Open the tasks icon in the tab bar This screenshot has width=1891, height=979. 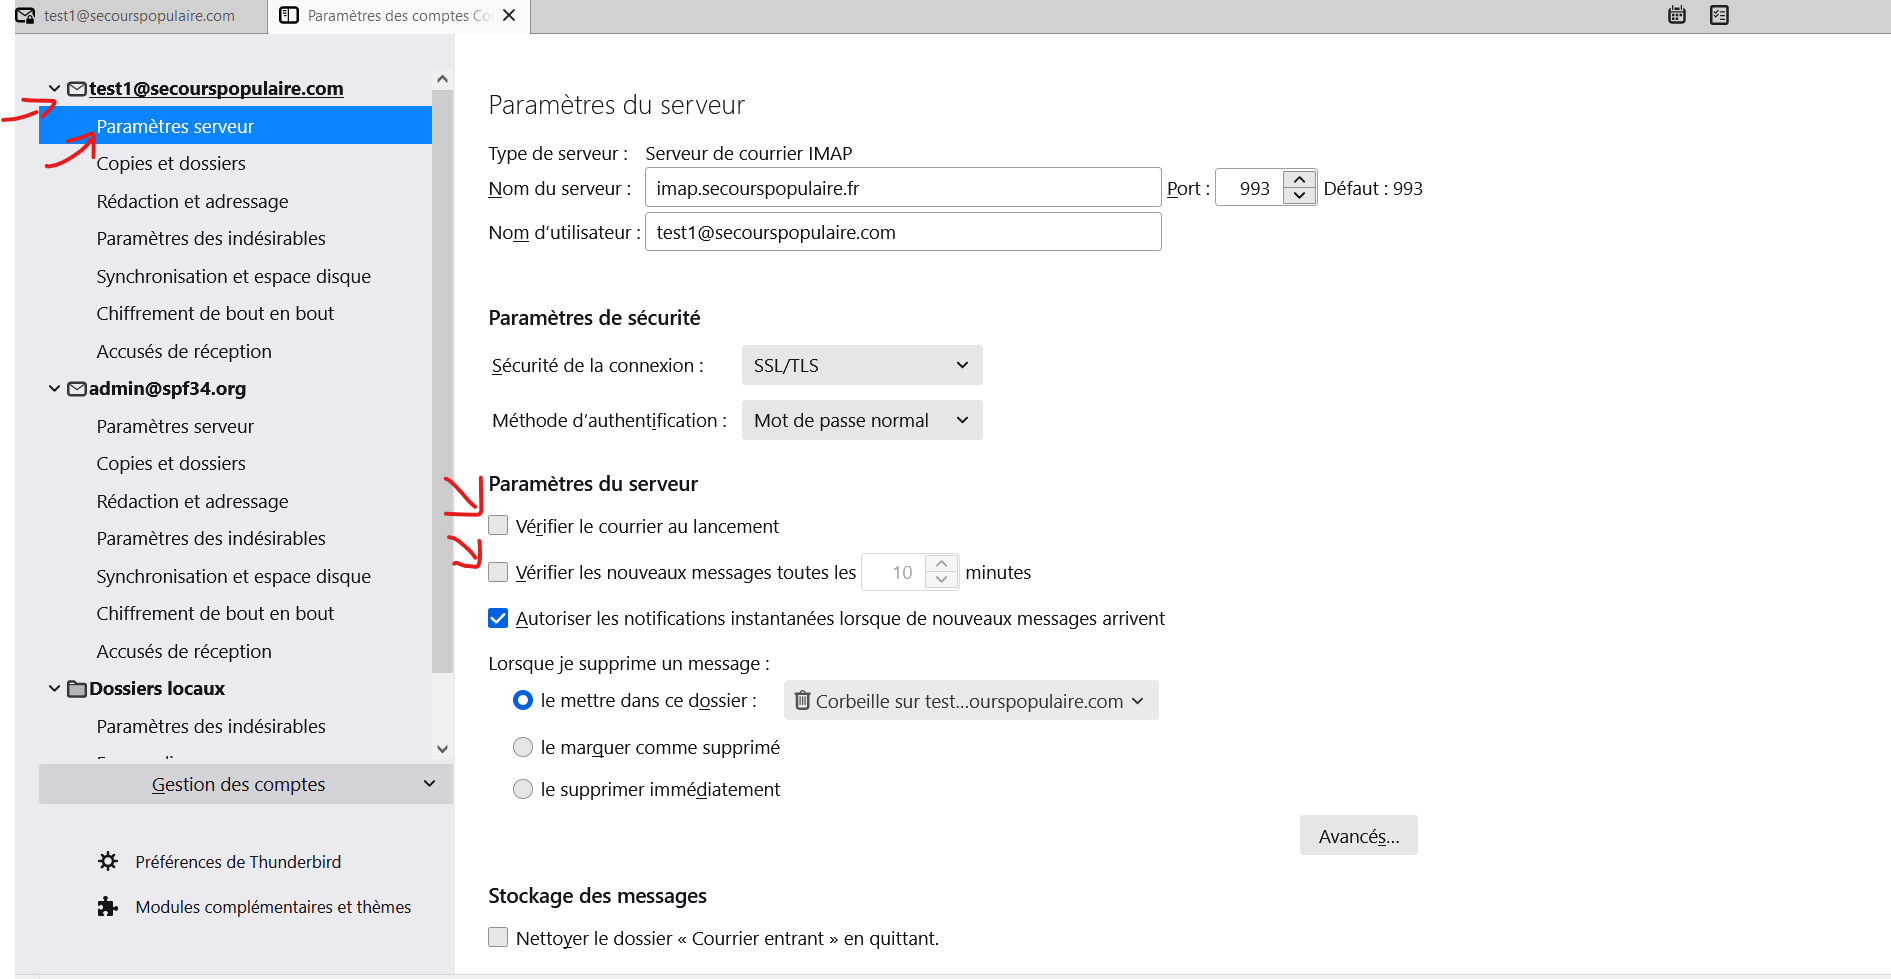click(1719, 15)
